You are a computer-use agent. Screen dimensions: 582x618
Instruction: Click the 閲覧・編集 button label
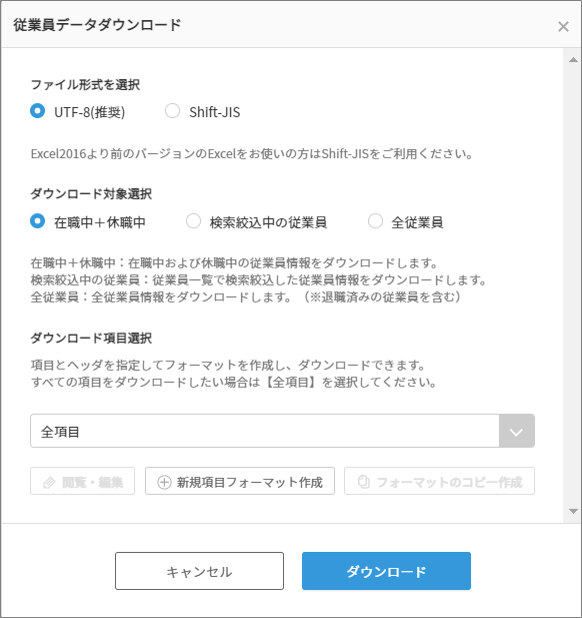(x=92, y=482)
